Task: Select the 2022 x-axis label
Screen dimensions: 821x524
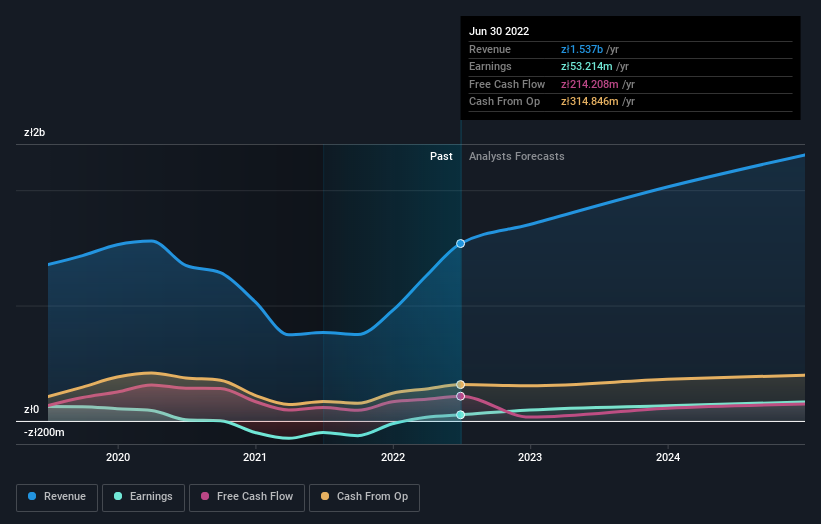Action: click(393, 458)
